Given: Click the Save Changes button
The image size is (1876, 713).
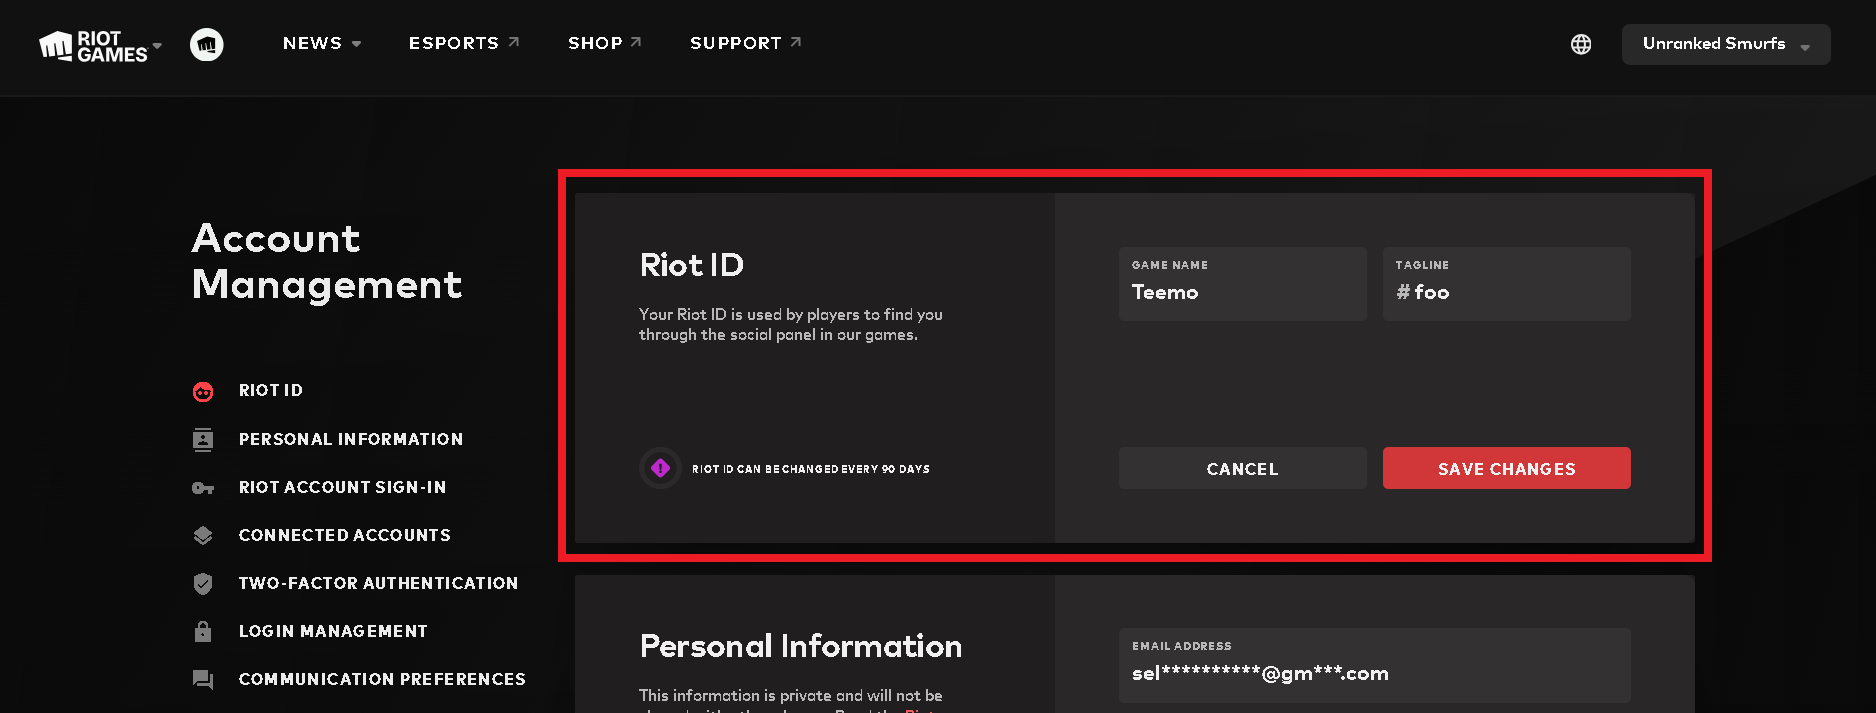Looking at the screenshot, I should coord(1507,468).
